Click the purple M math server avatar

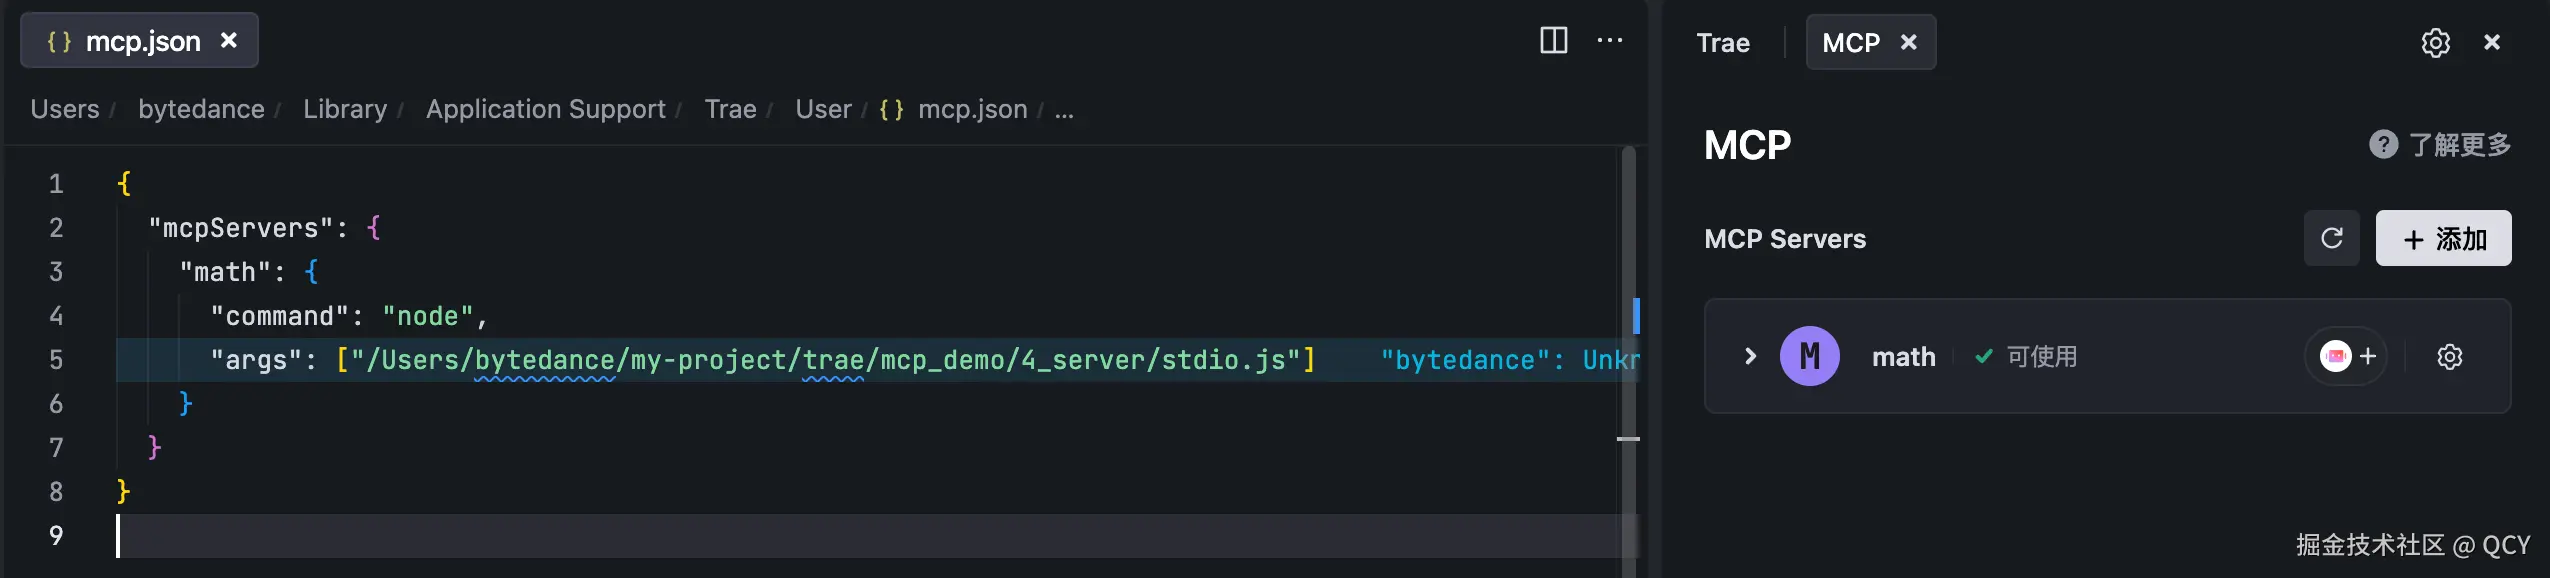point(1809,357)
